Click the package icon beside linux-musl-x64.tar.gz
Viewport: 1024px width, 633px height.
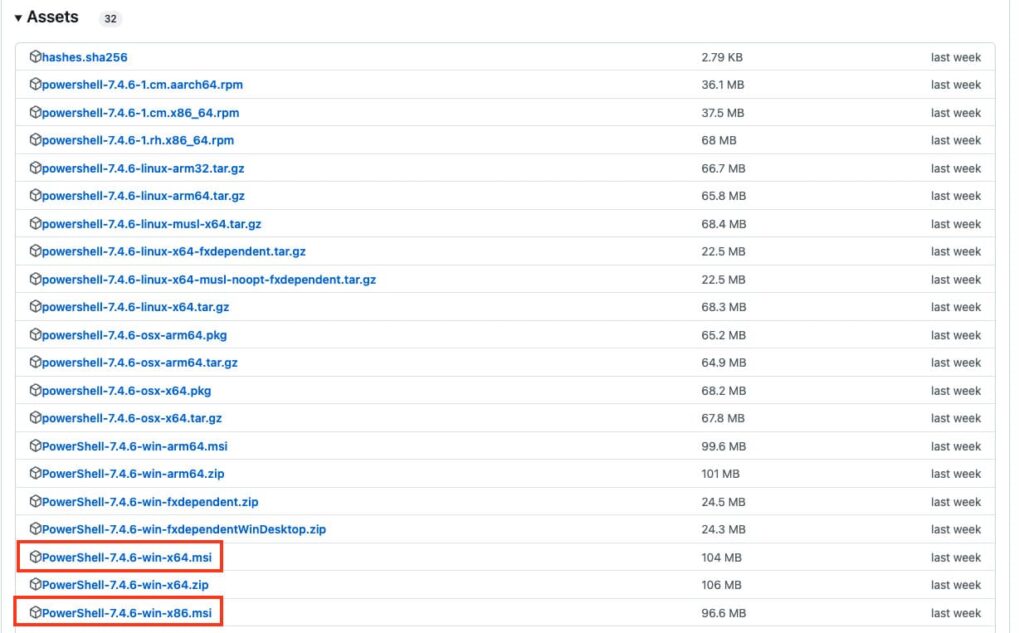click(35, 223)
